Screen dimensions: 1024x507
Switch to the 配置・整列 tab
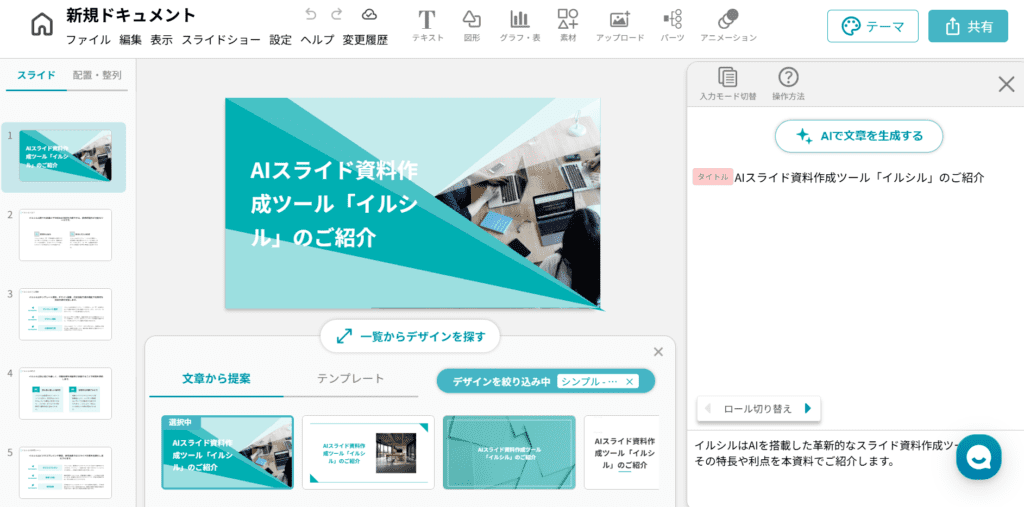coord(96,75)
